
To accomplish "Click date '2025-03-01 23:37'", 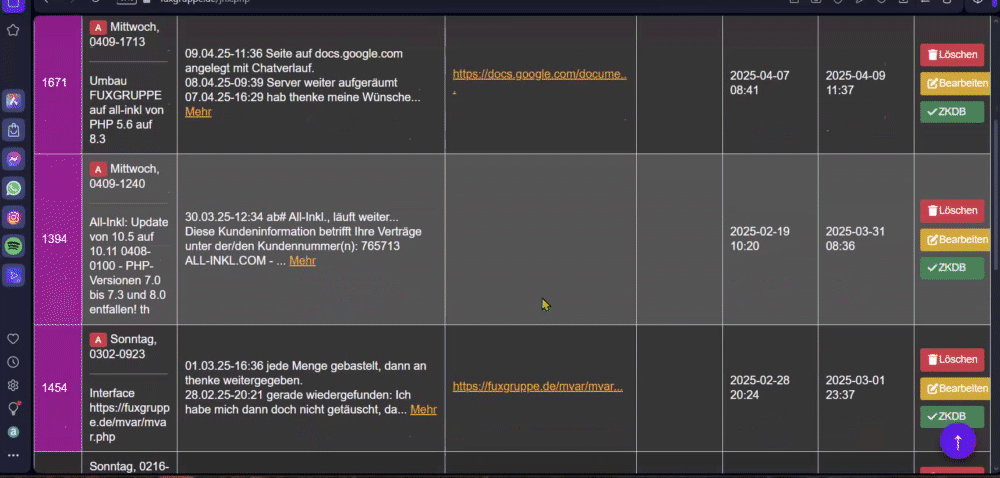I will [855, 387].
